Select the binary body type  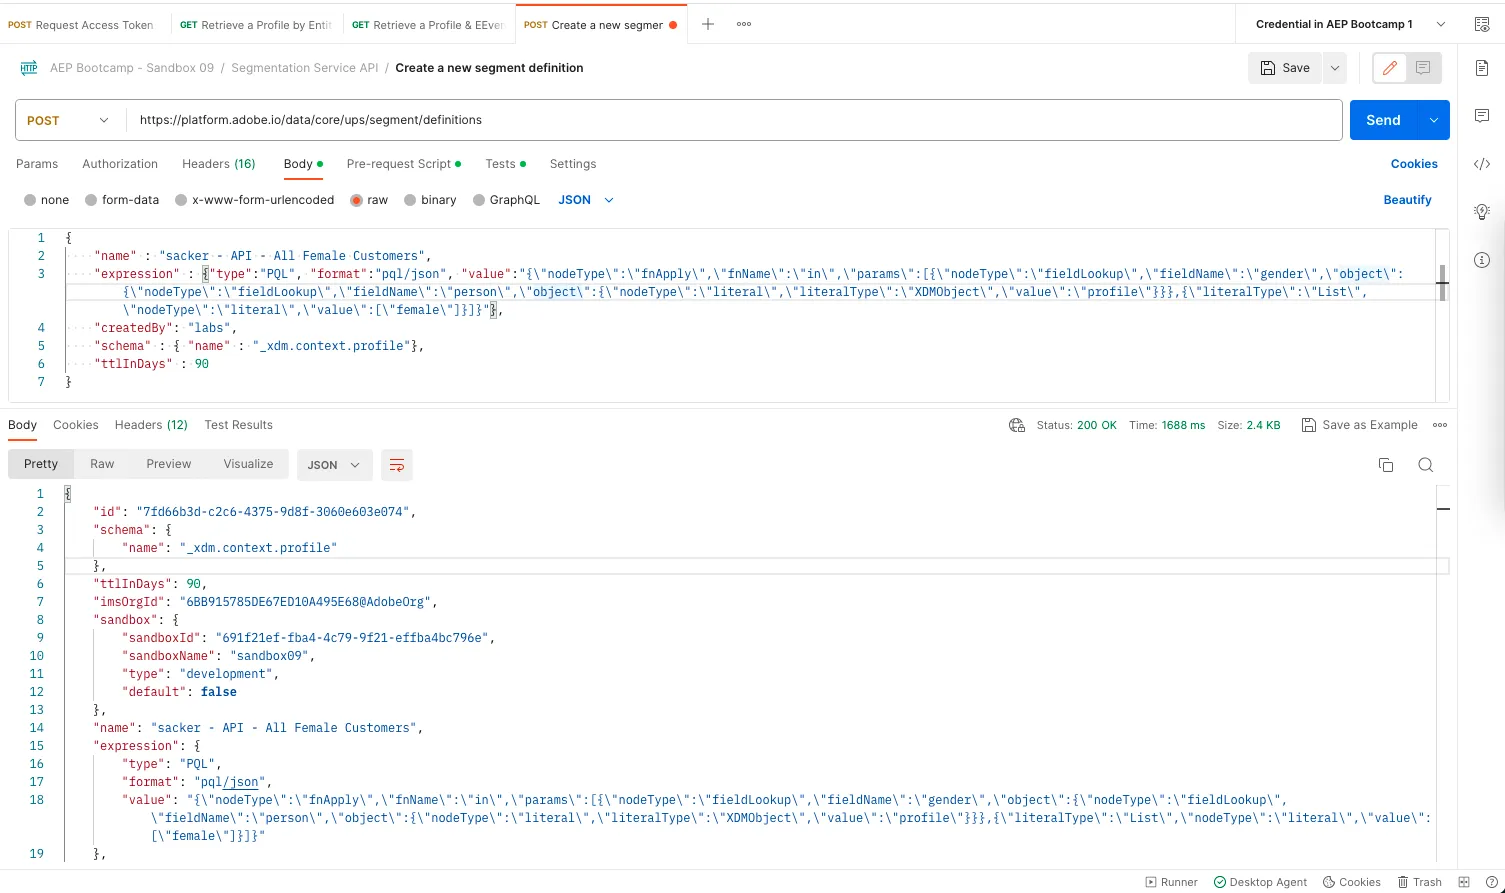pyautogui.click(x=430, y=200)
